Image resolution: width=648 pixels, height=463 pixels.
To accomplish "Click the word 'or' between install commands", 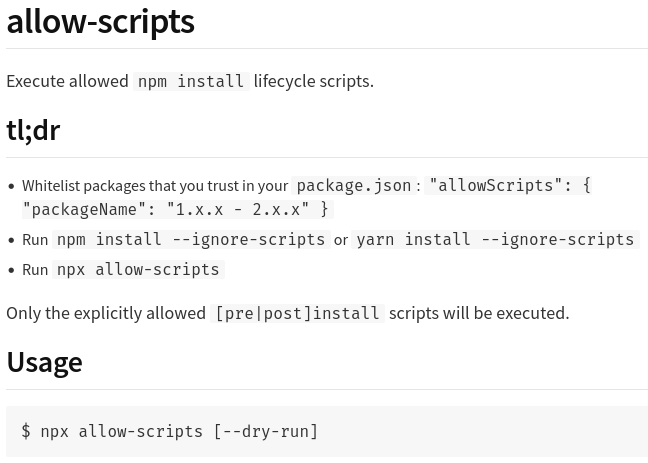I will click(341, 240).
